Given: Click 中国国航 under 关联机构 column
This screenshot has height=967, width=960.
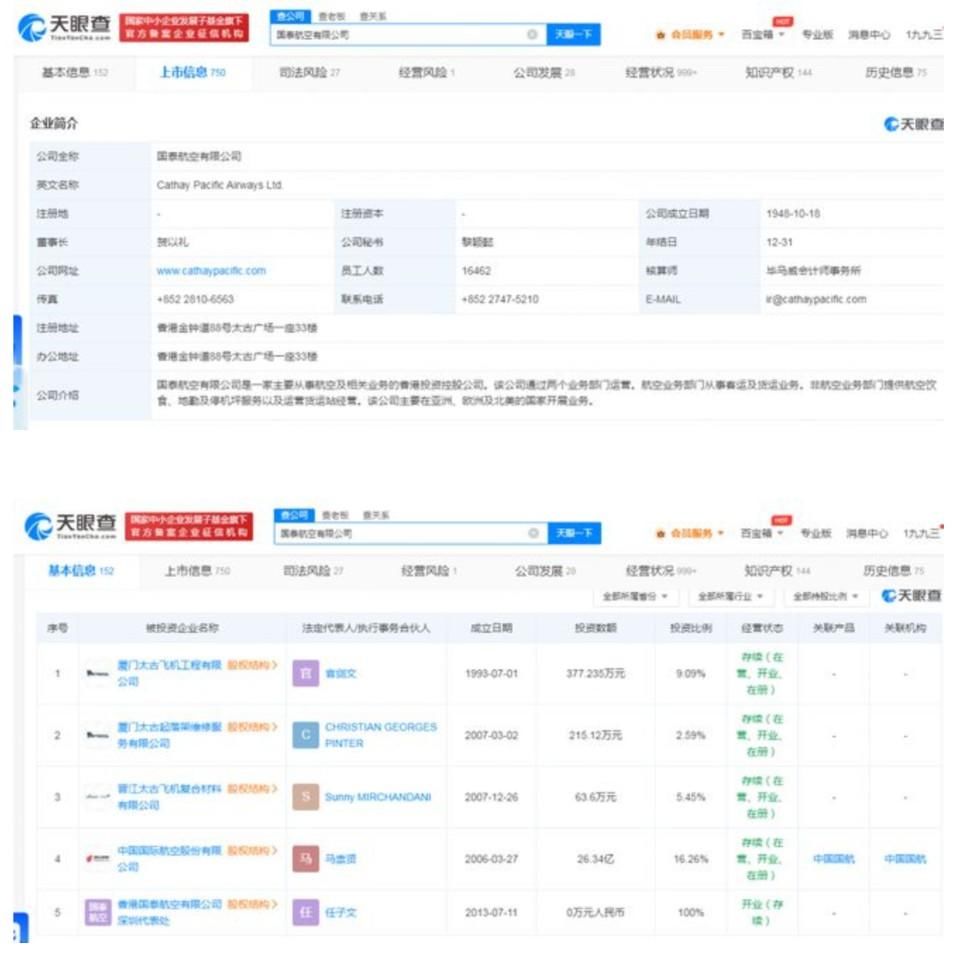Looking at the screenshot, I should click(905, 858).
